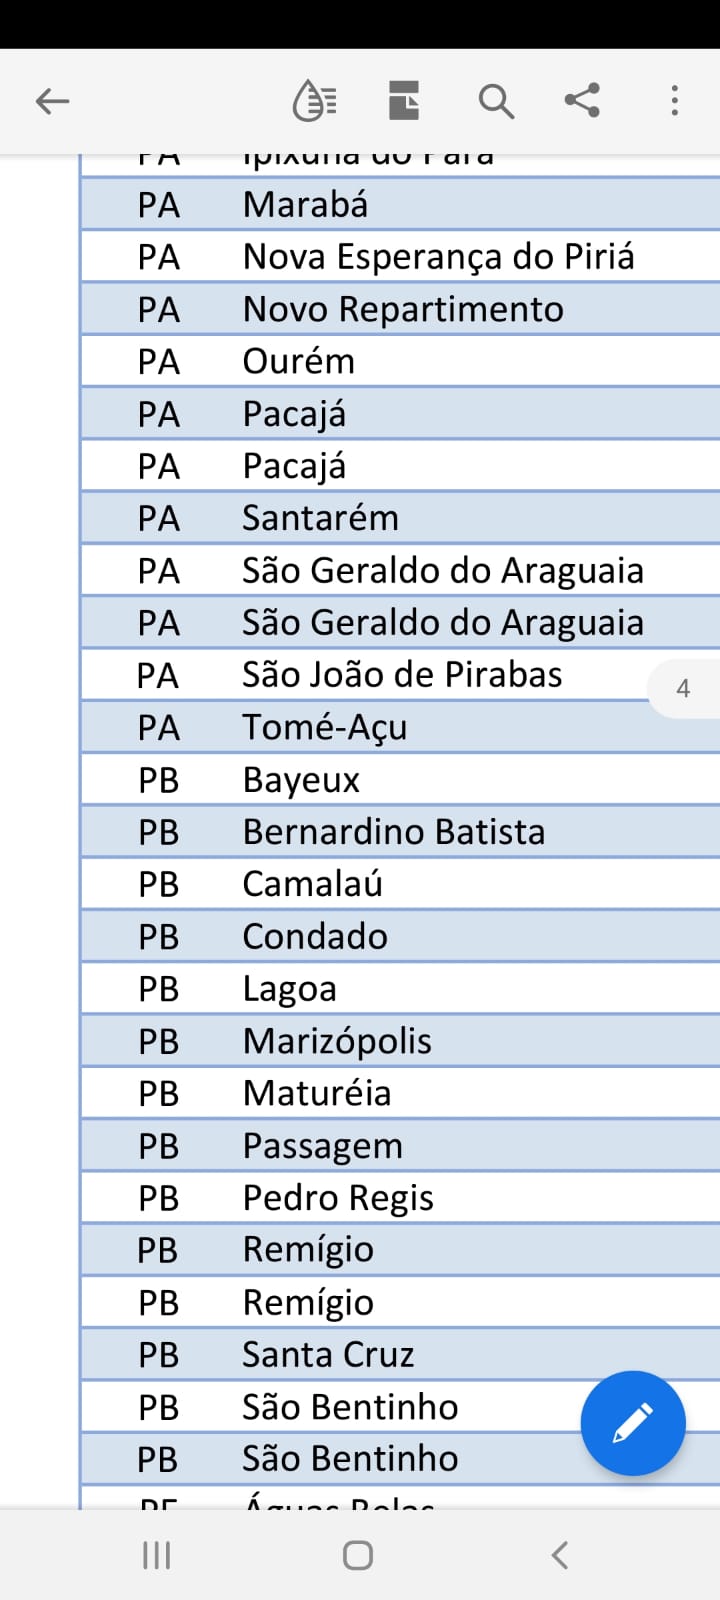This screenshot has width=720, height=1600.
Task: Tap the blue edit pencil button
Action: tap(633, 1423)
